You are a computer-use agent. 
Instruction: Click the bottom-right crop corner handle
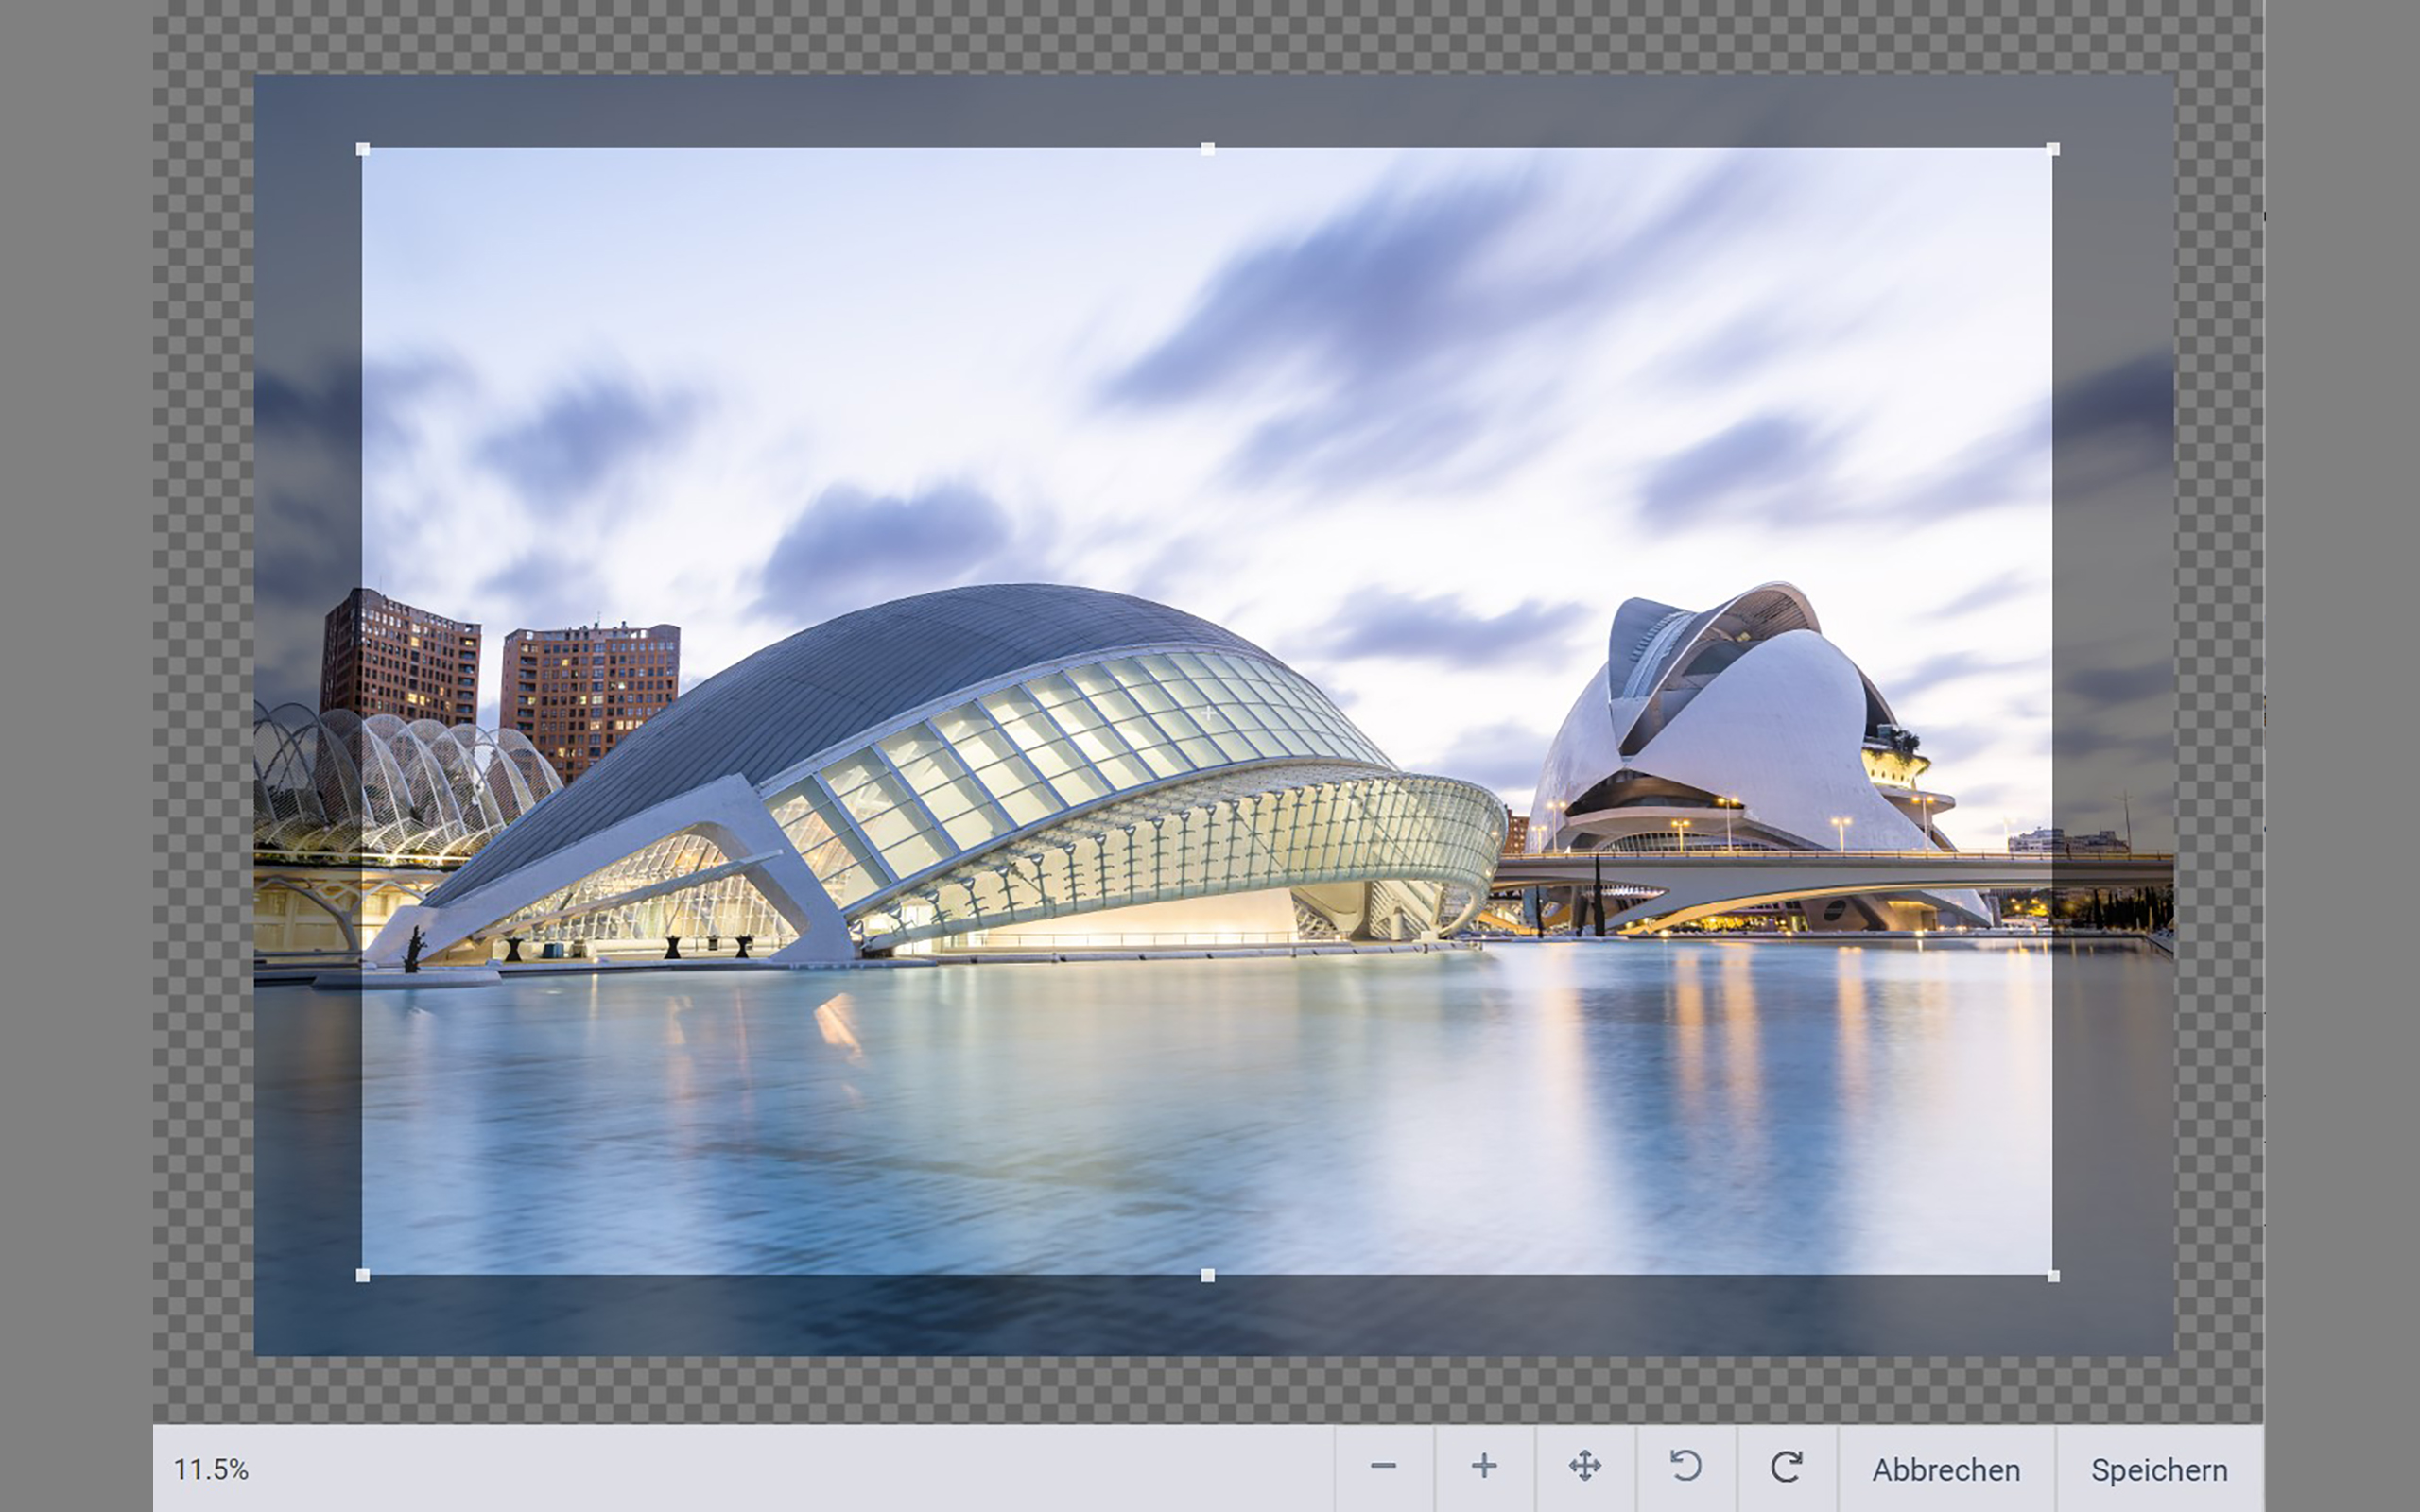click(x=2053, y=1276)
